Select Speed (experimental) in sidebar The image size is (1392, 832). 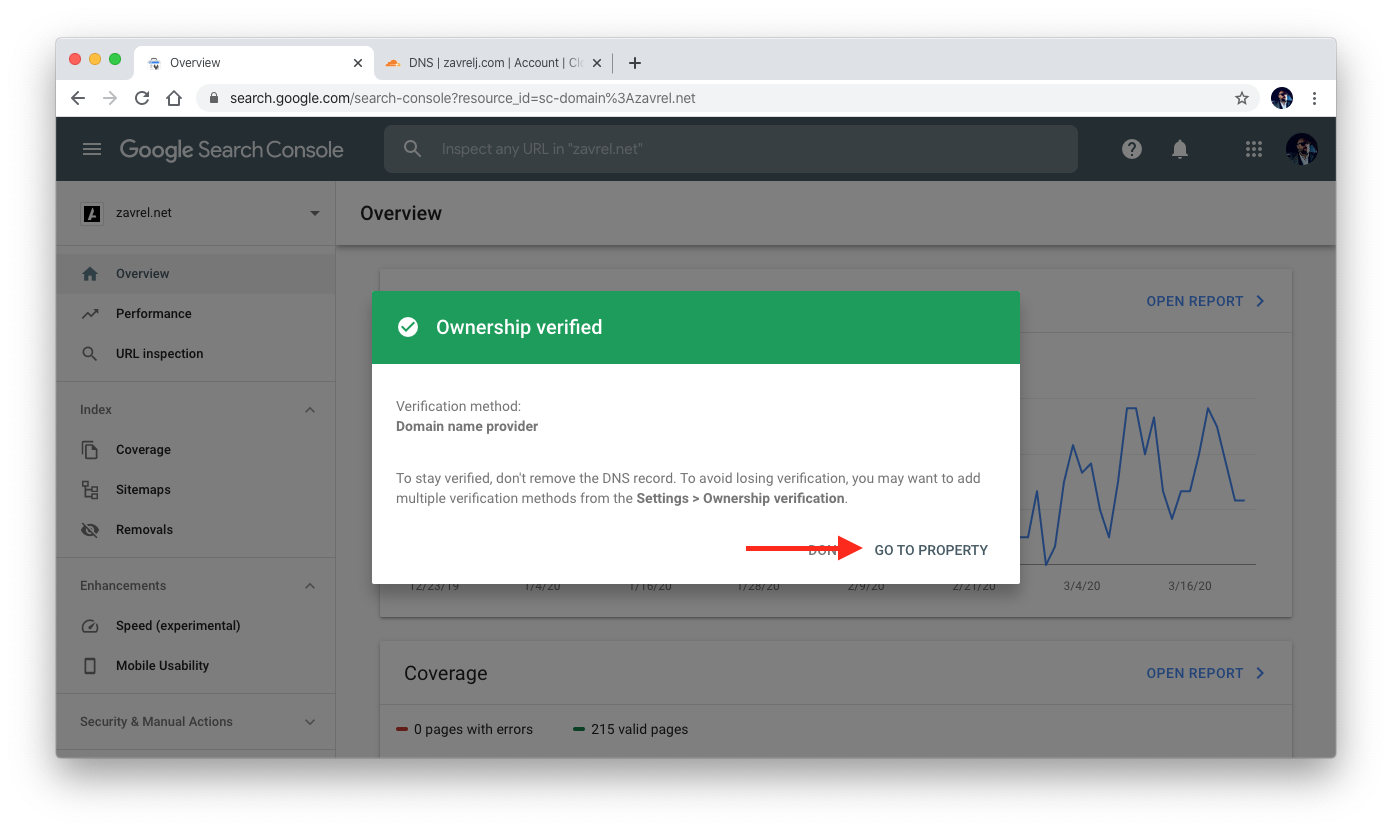pos(196,625)
